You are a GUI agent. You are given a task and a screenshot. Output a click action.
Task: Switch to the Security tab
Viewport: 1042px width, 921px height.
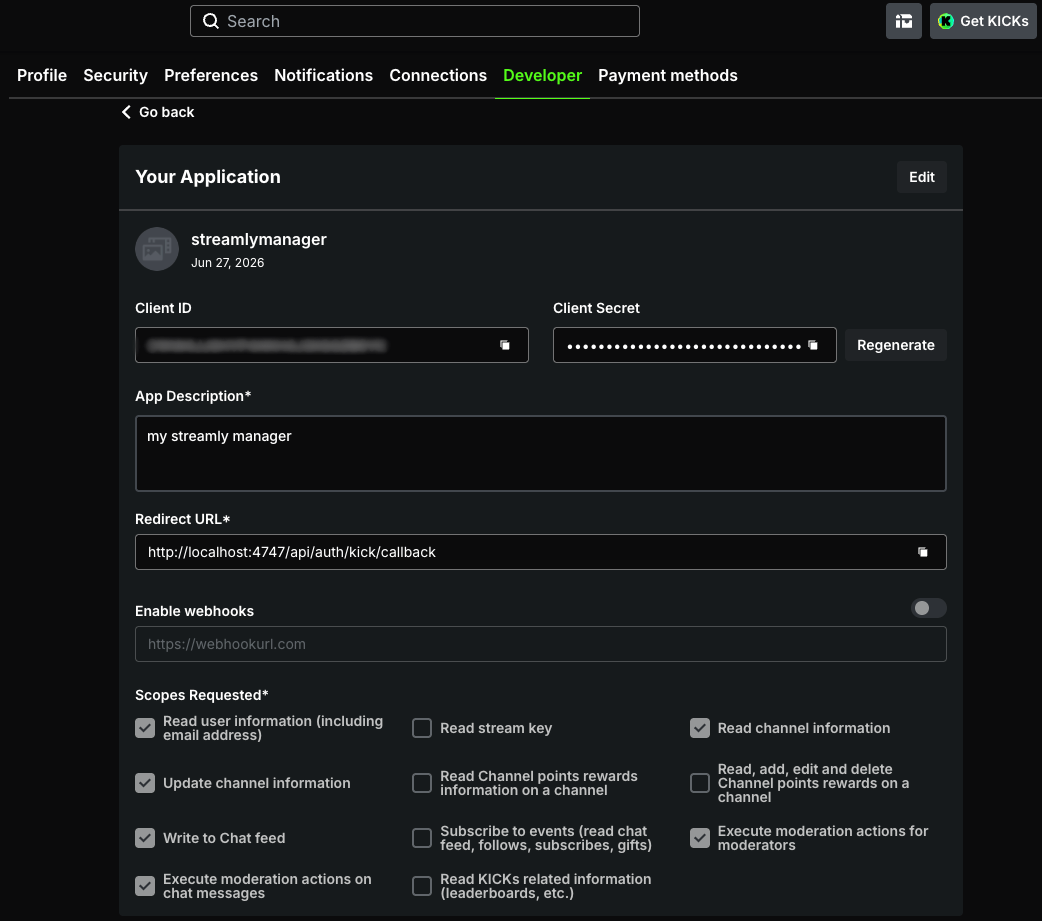click(x=116, y=75)
